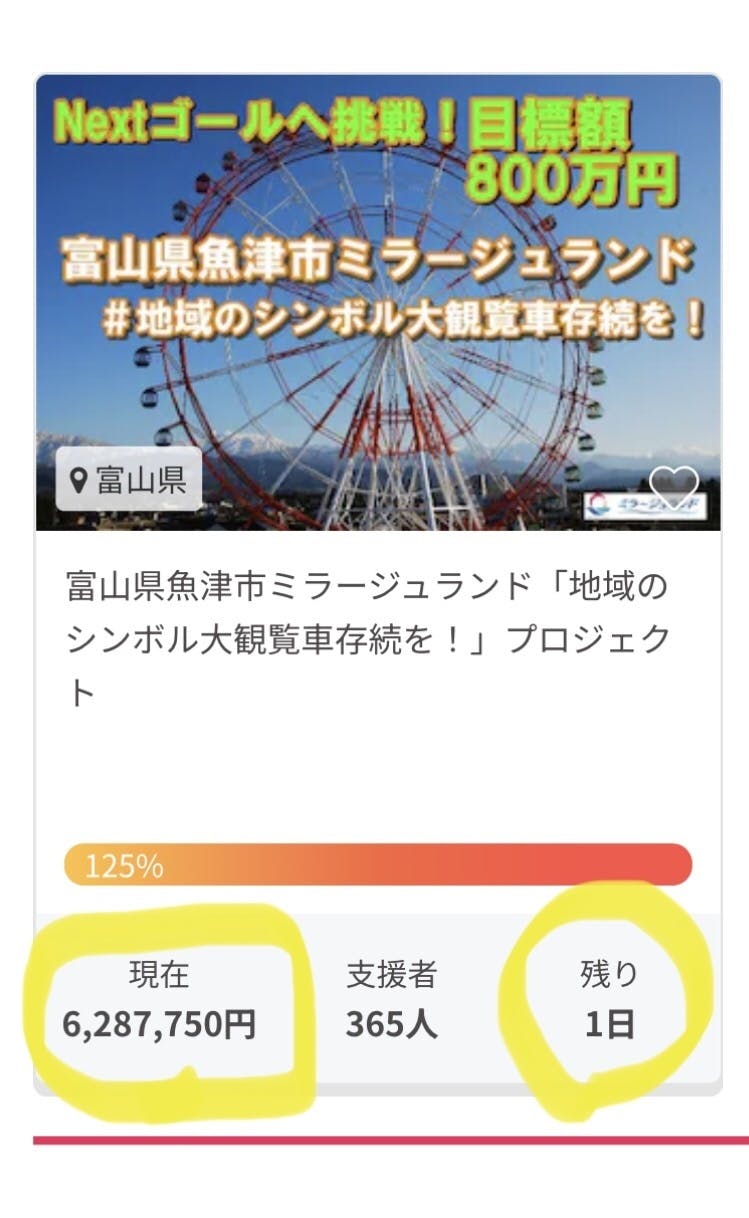Click the 1日 remaining days value
This screenshot has width=749, height=1218.
pos(609,1025)
